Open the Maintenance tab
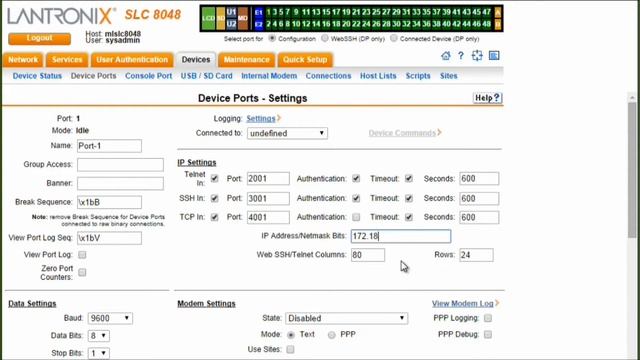 click(247, 60)
